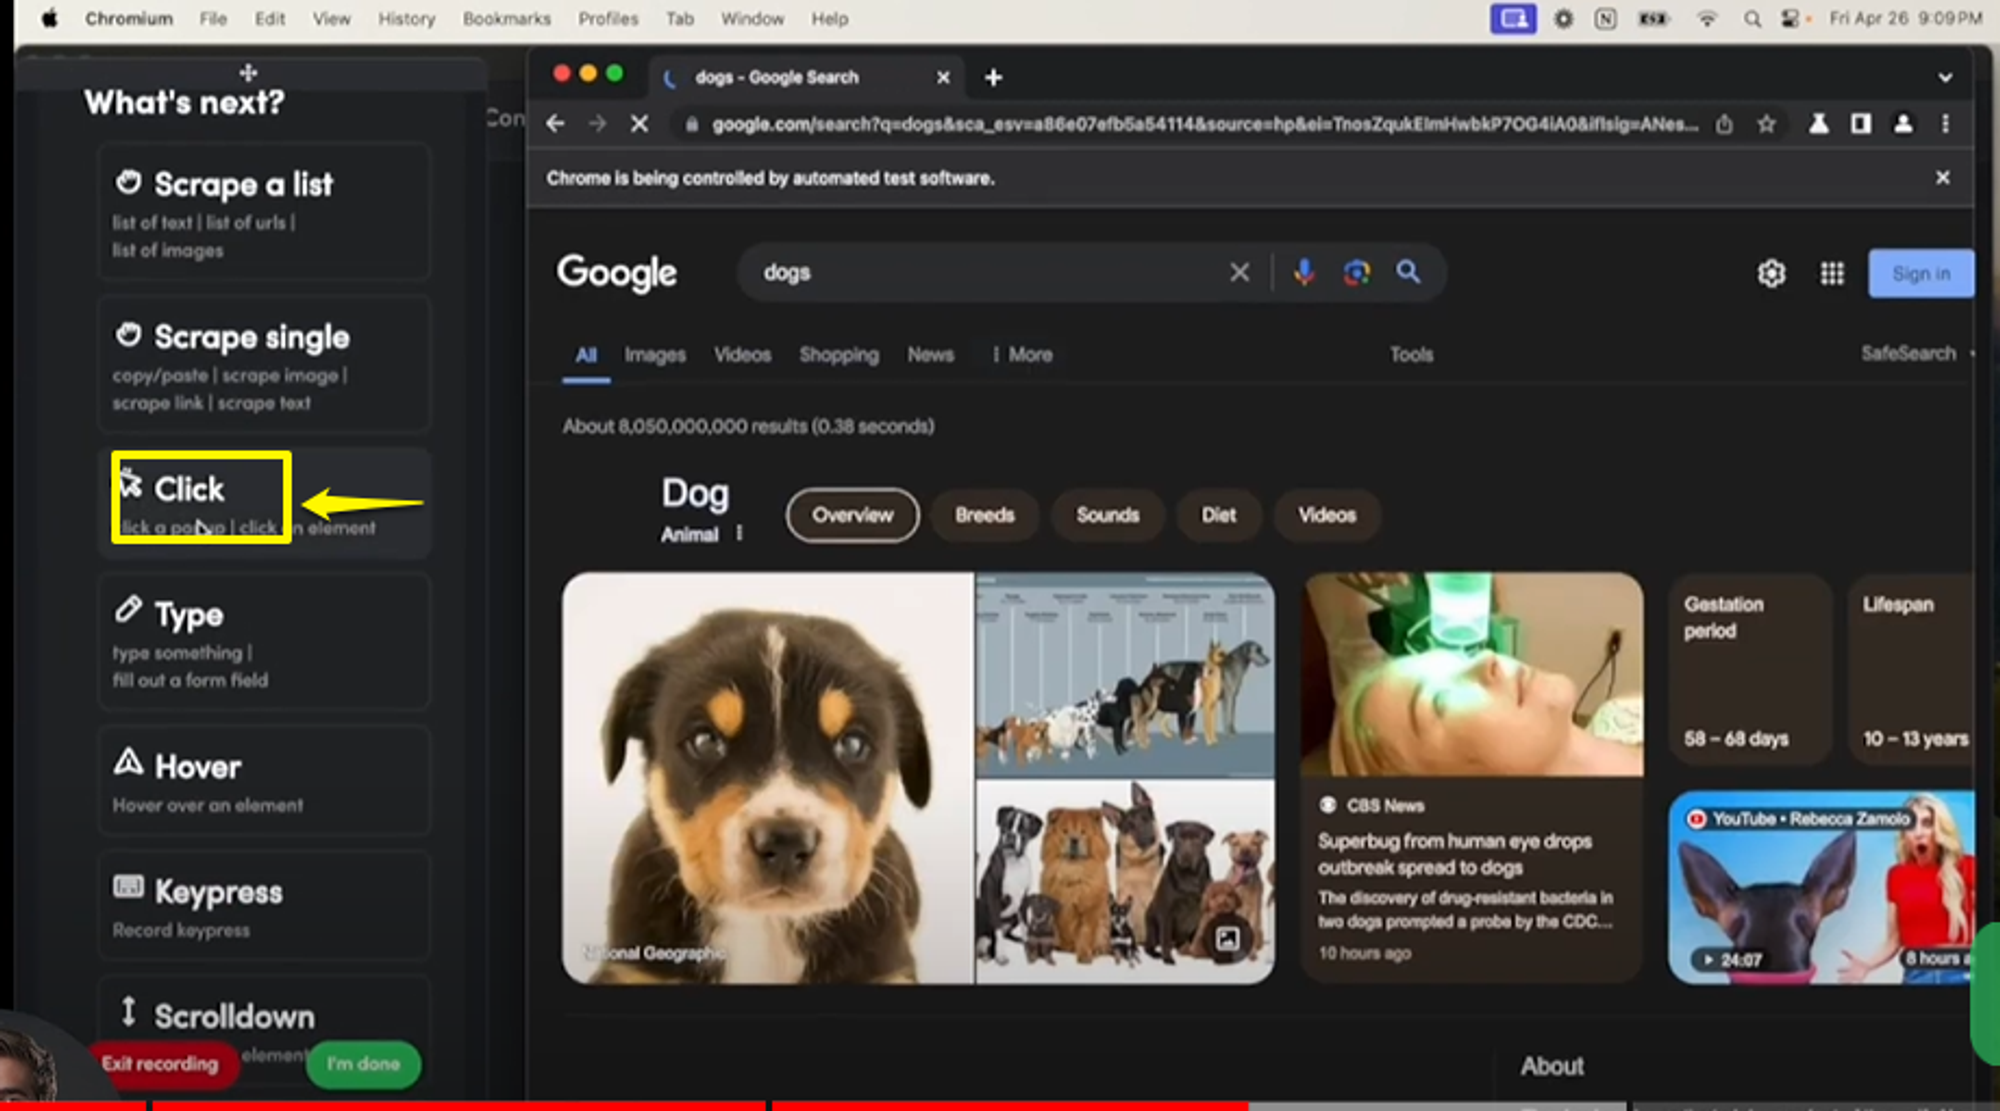Go back using browser back arrow
Viewport: 2000px width, 1111px height.
(x=556, y=124)
